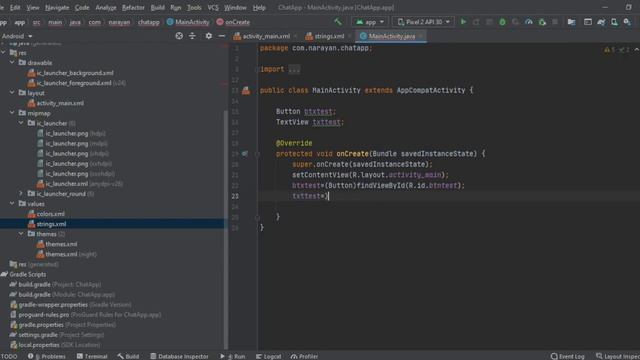Hide the Project panel with the minus icon
Screen dimensions: 640x360
222,36
